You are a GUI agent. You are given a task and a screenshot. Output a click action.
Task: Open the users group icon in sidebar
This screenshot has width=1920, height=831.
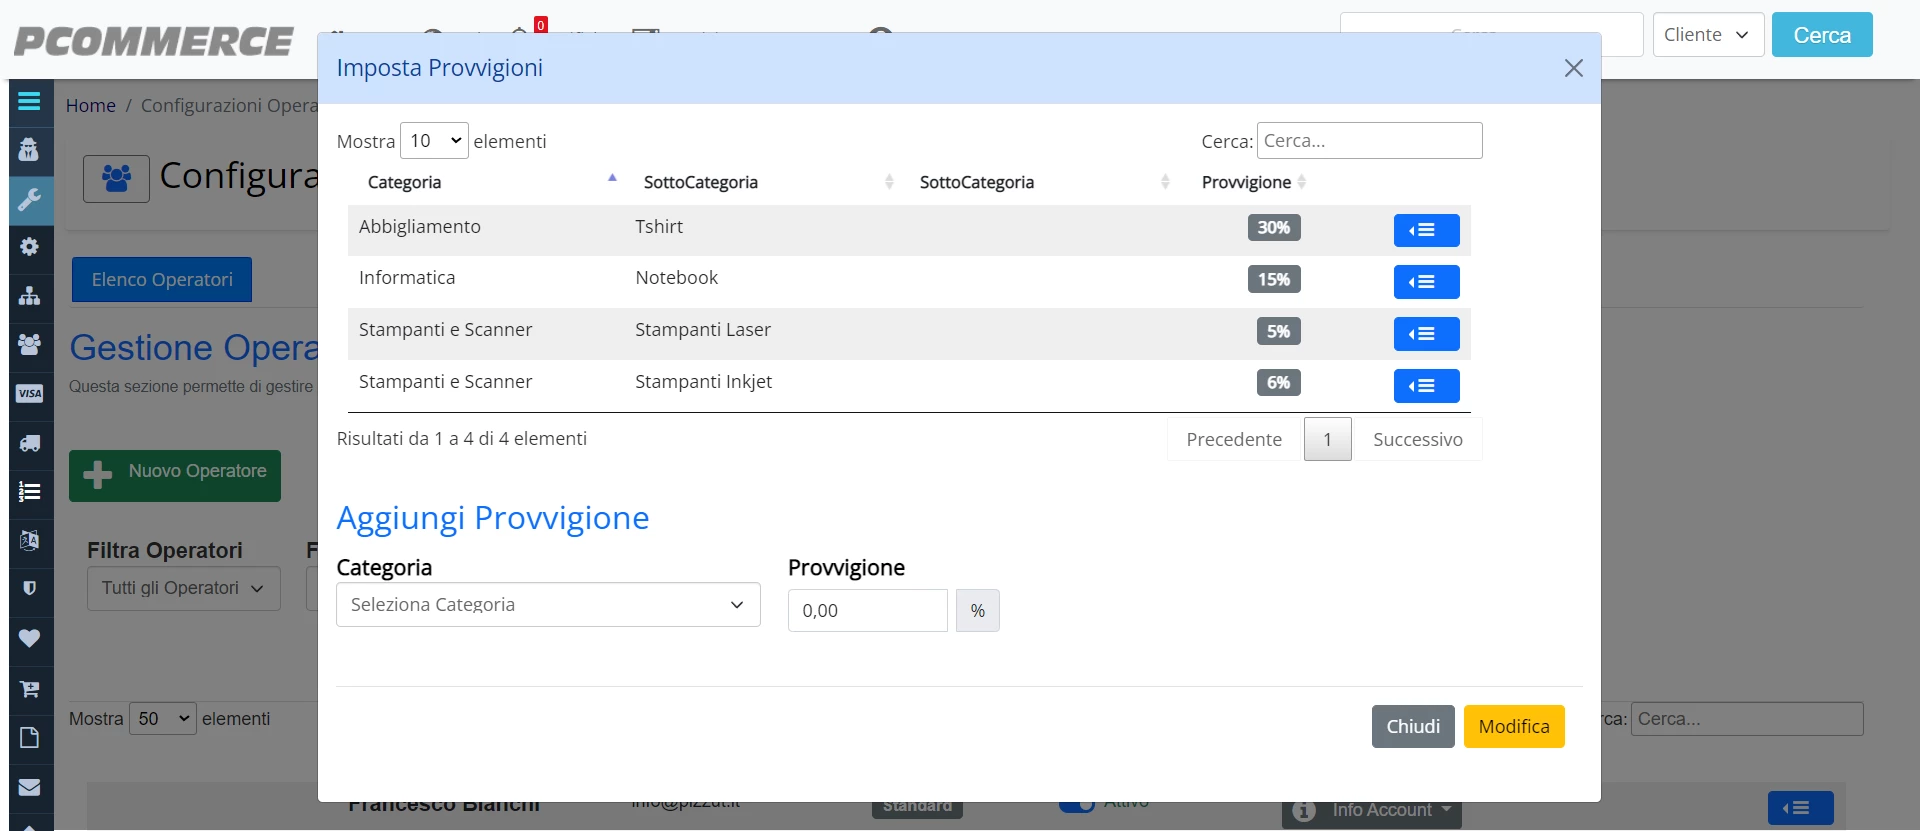29,344
